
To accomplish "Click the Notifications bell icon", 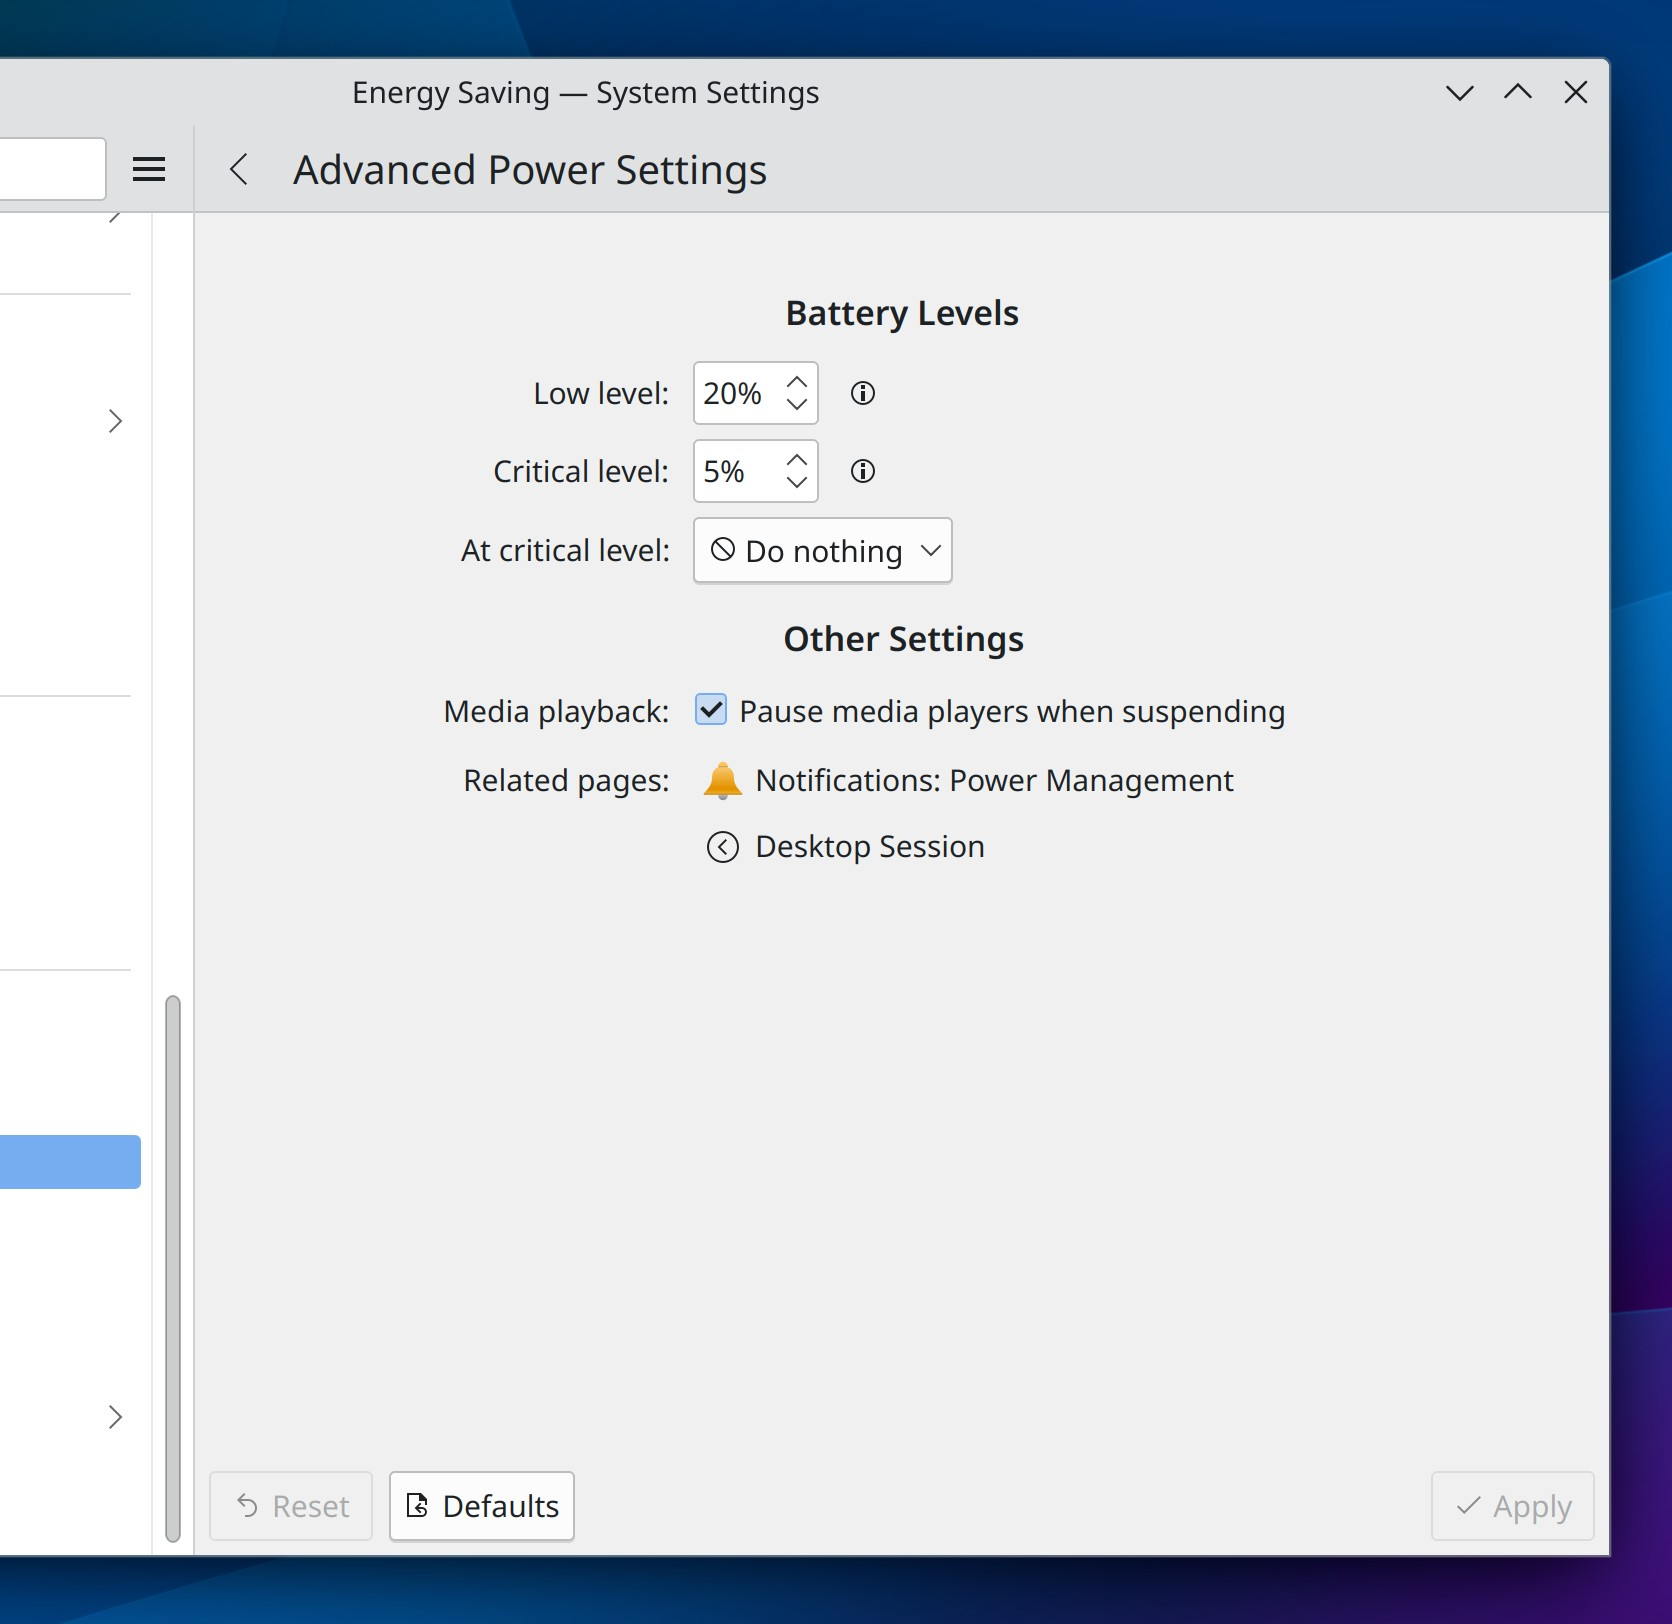I will [722, 780].
